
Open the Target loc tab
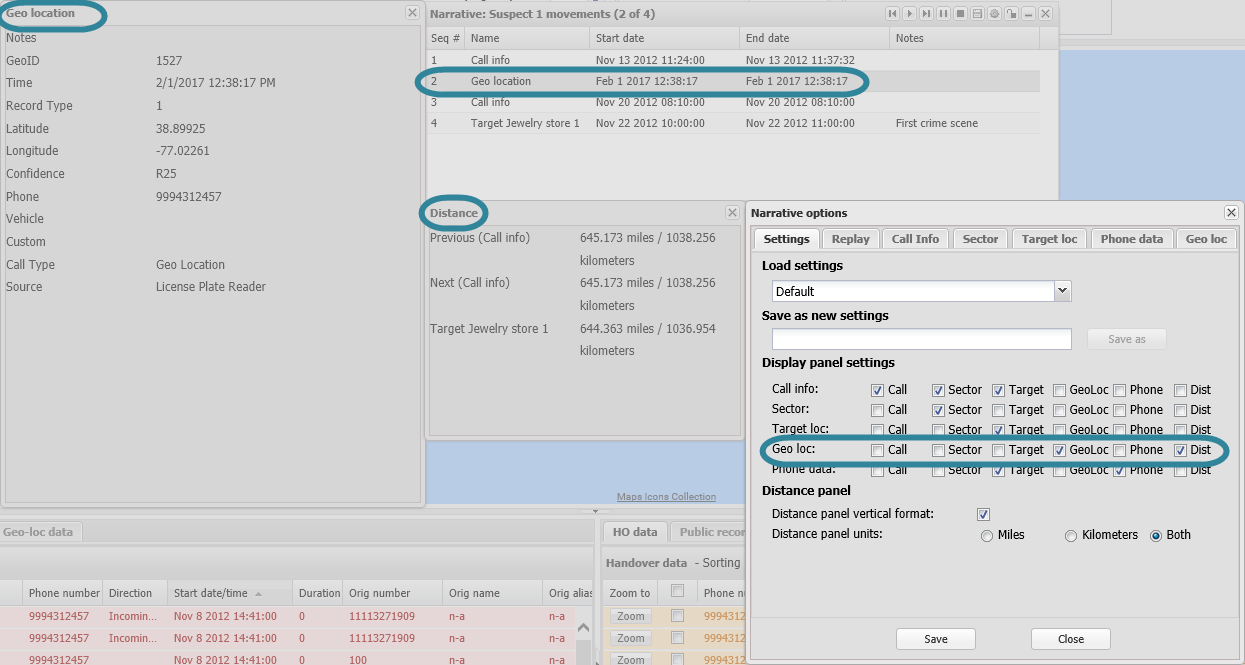tap(1049, 239)
